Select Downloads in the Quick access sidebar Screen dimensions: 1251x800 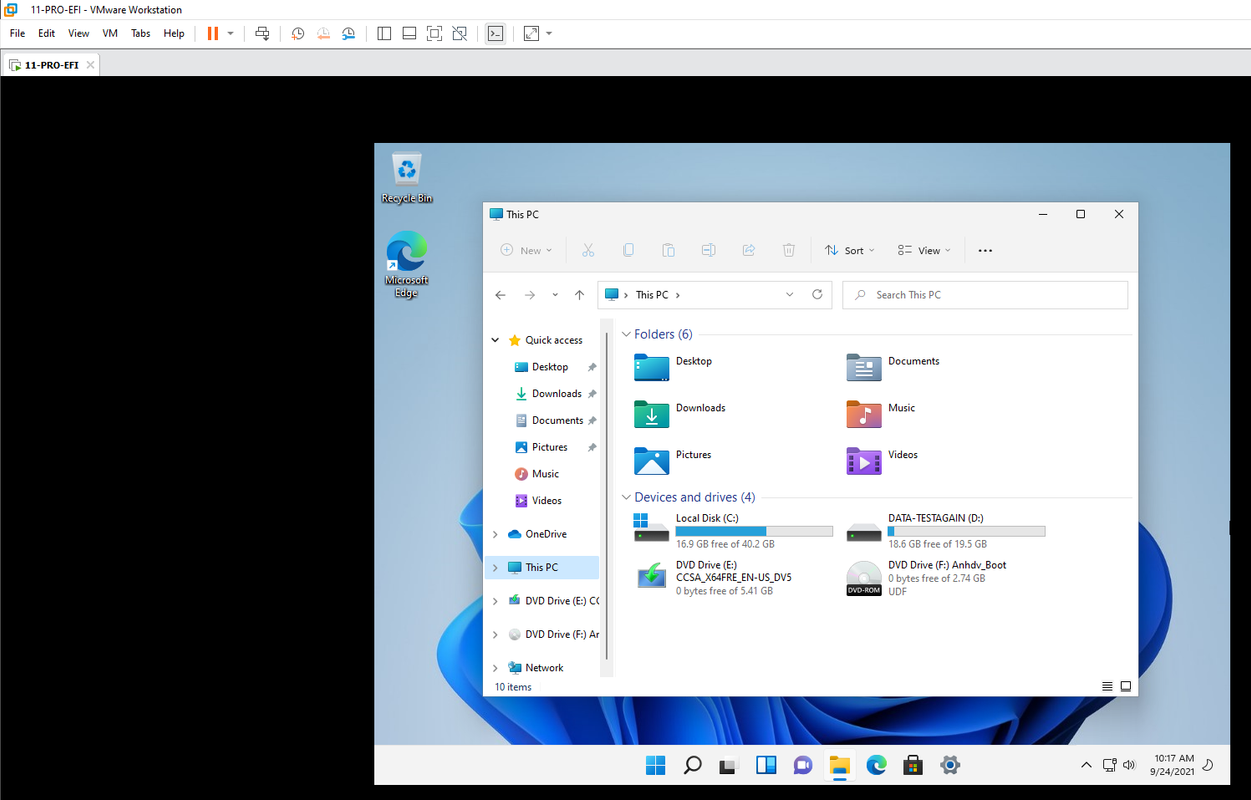pos(554,394)
